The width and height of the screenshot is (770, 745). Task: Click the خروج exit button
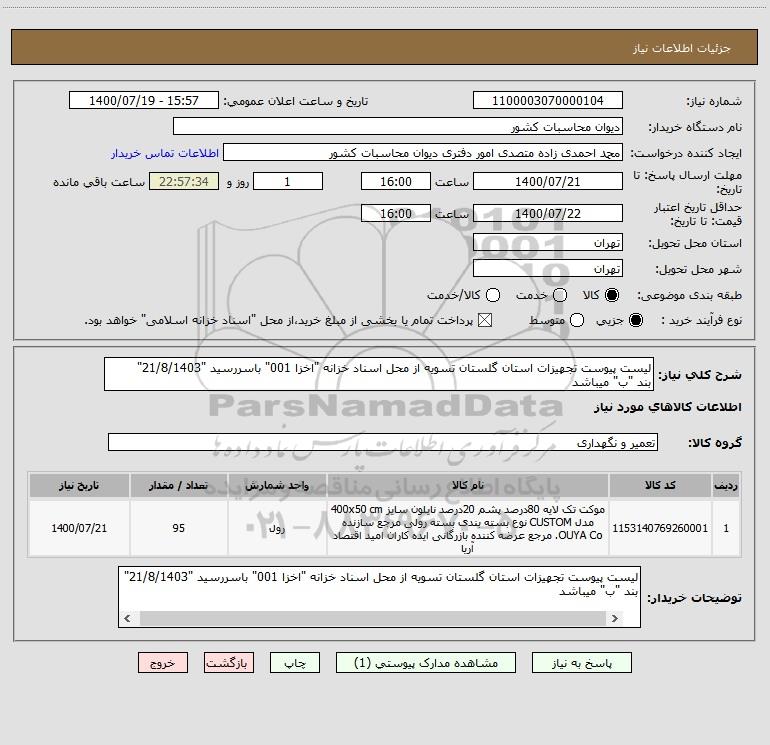tap(163, 663)
